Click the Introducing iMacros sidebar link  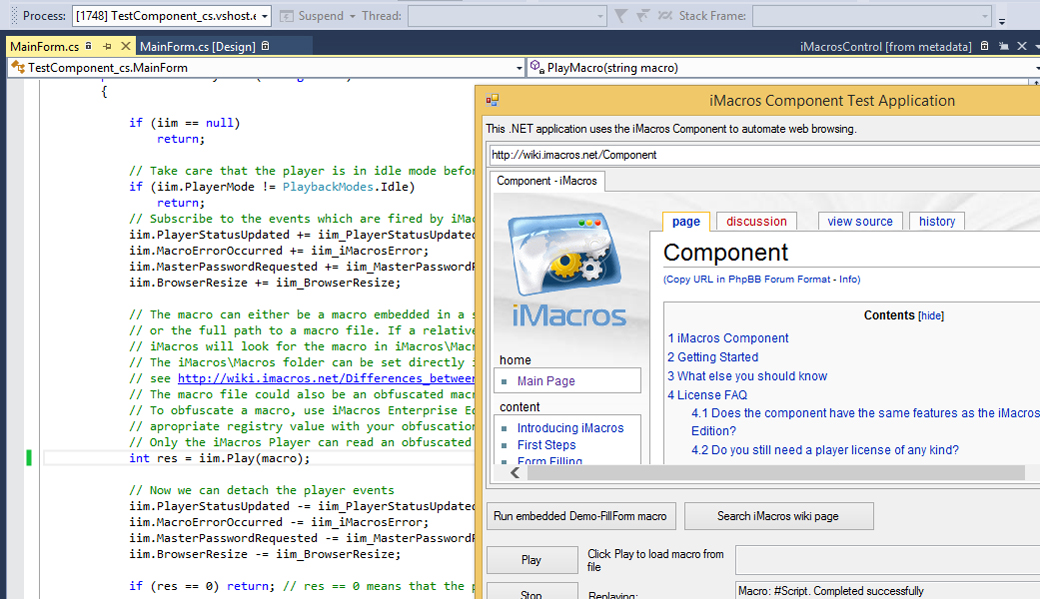coord(570,428)
